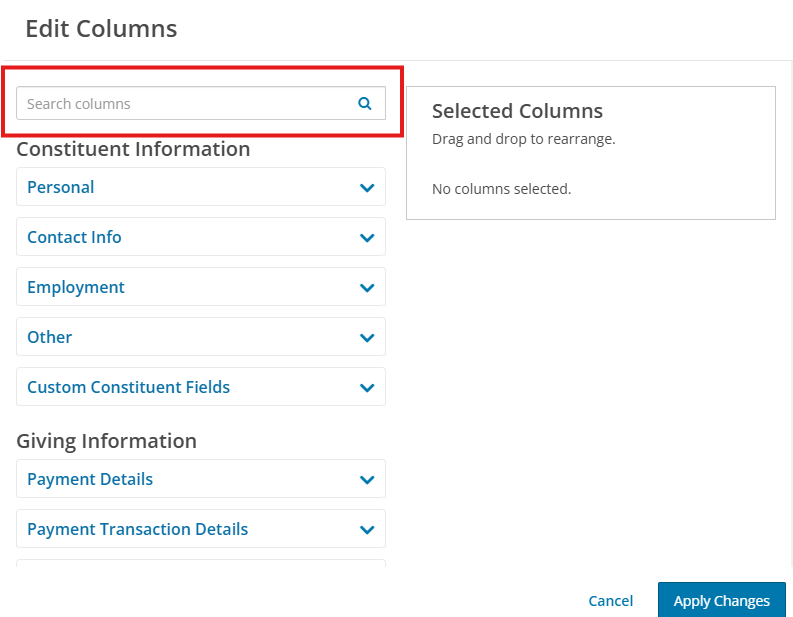Screen dimensions: 793x617
Task: Expand Custom Constituent Fields with its chevron
Action: click(x=367, y=388)
